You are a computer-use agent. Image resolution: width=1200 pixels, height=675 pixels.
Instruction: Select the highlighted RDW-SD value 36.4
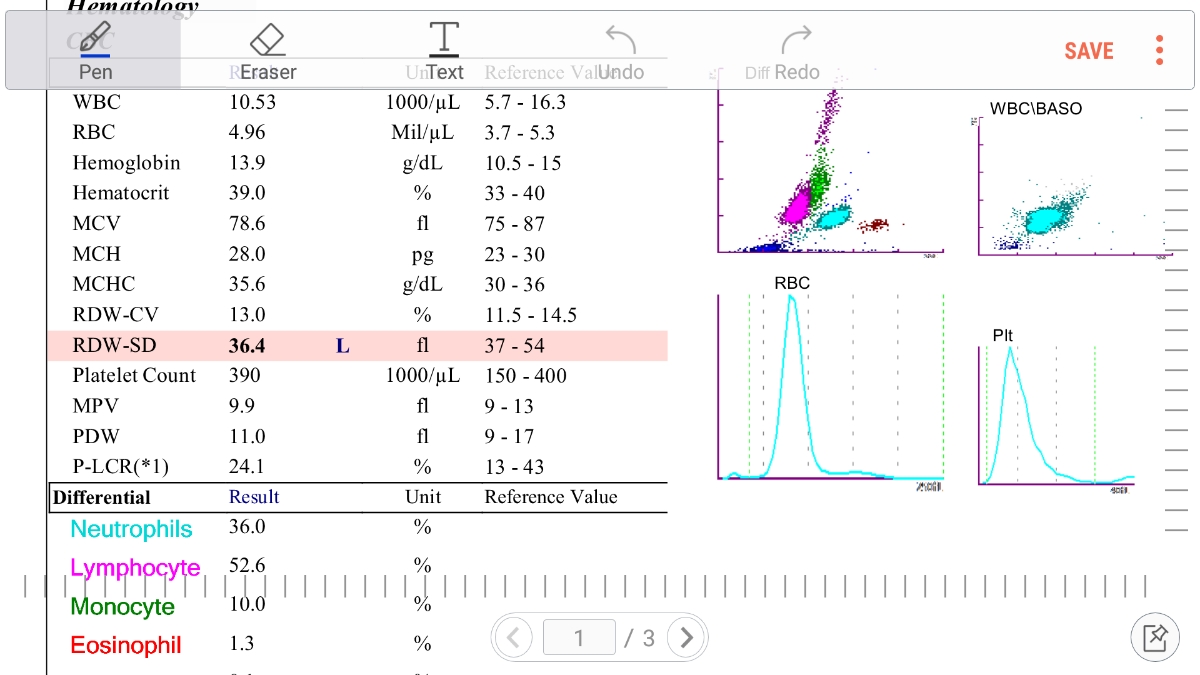(248, 346)
